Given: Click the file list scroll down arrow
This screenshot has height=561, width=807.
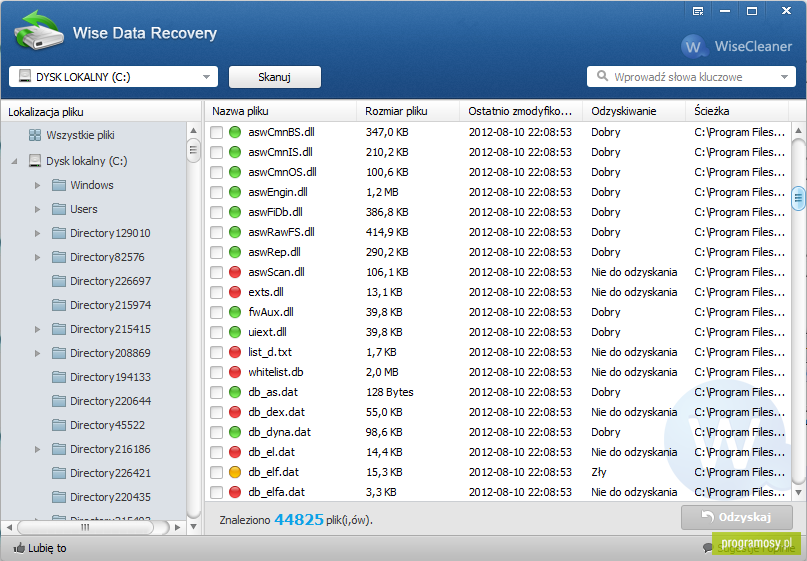Looking at the screenshot, I should (x=798, y=493).
